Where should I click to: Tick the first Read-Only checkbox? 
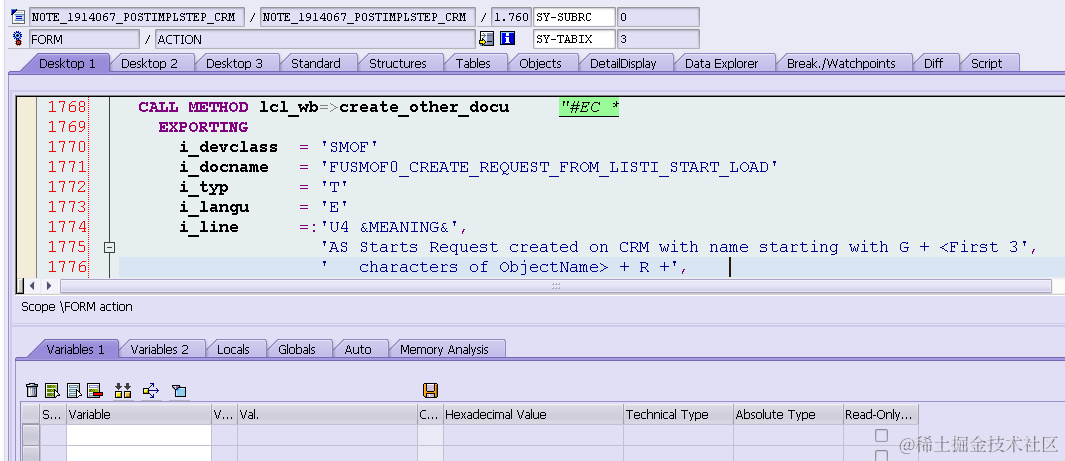(882, 435)
